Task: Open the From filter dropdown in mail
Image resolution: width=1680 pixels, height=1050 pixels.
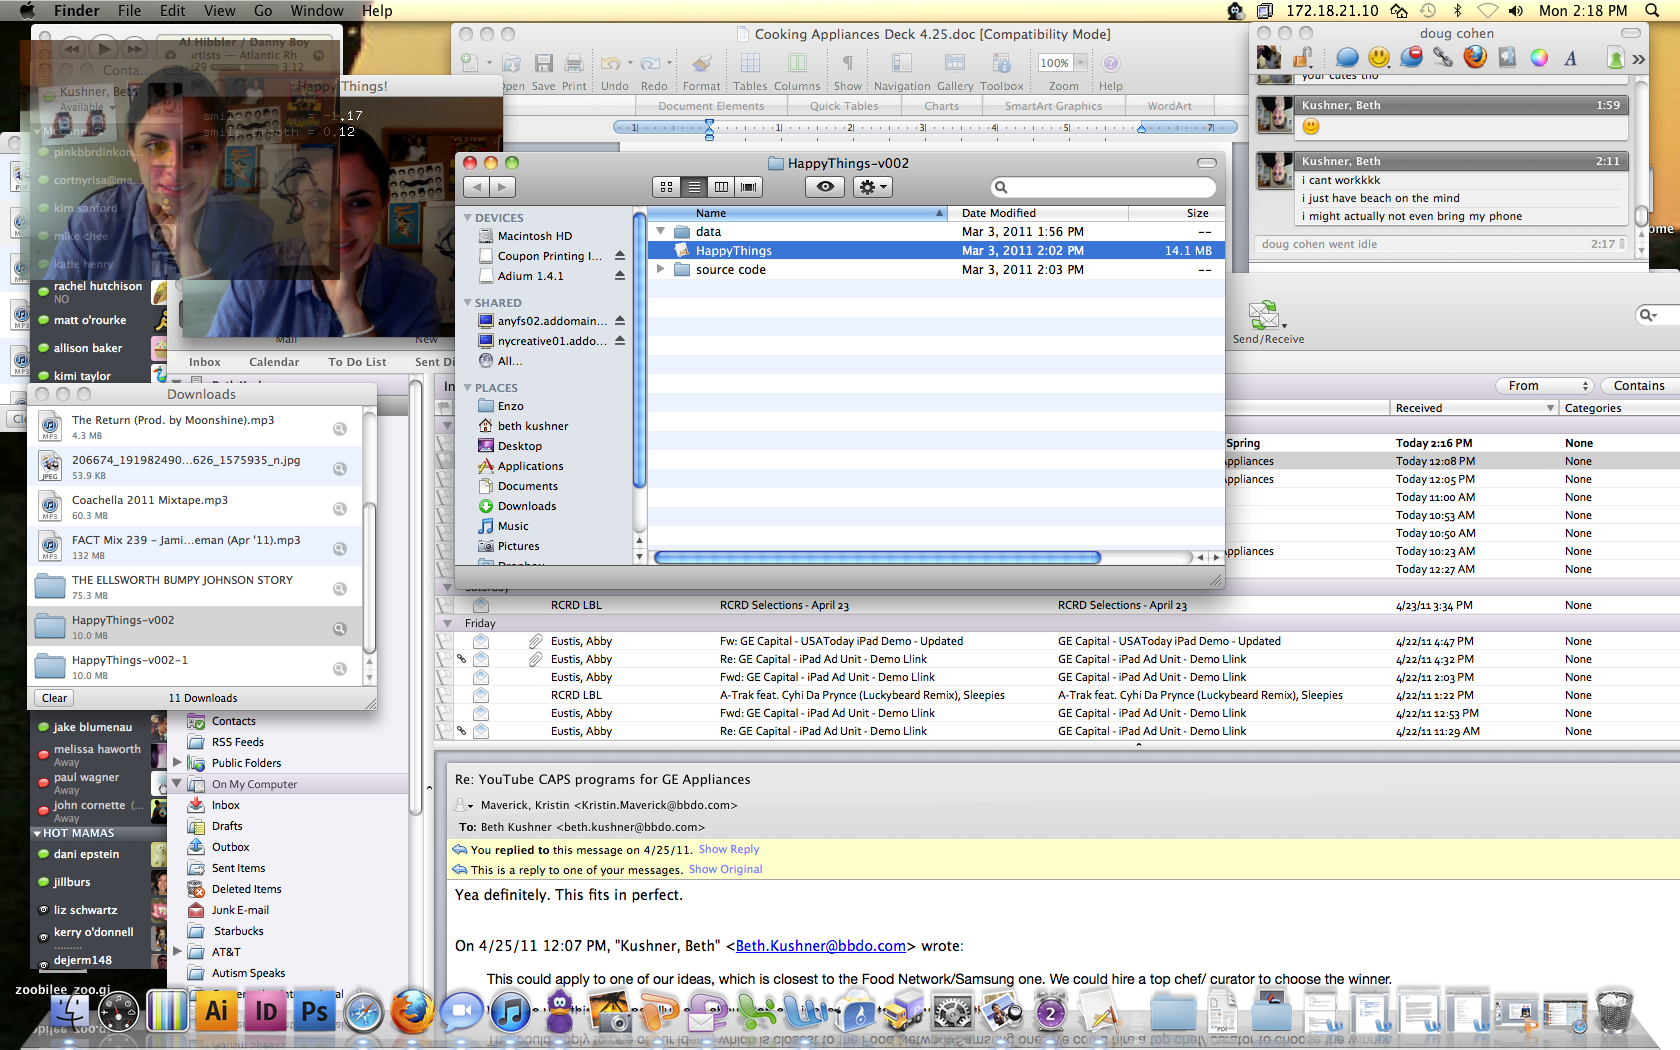Action: 1544,386
